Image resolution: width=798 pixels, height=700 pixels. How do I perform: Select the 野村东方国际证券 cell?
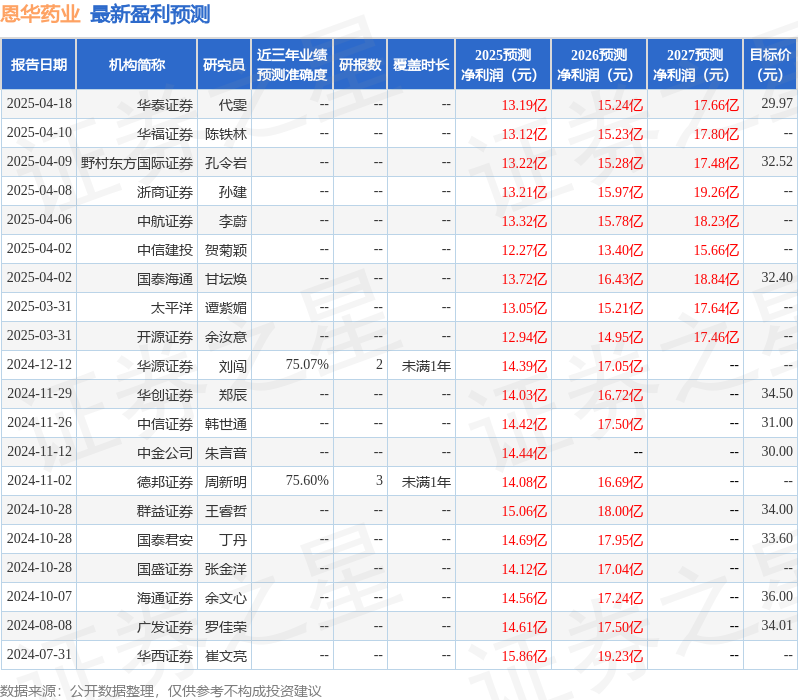[x=137, y=163]
